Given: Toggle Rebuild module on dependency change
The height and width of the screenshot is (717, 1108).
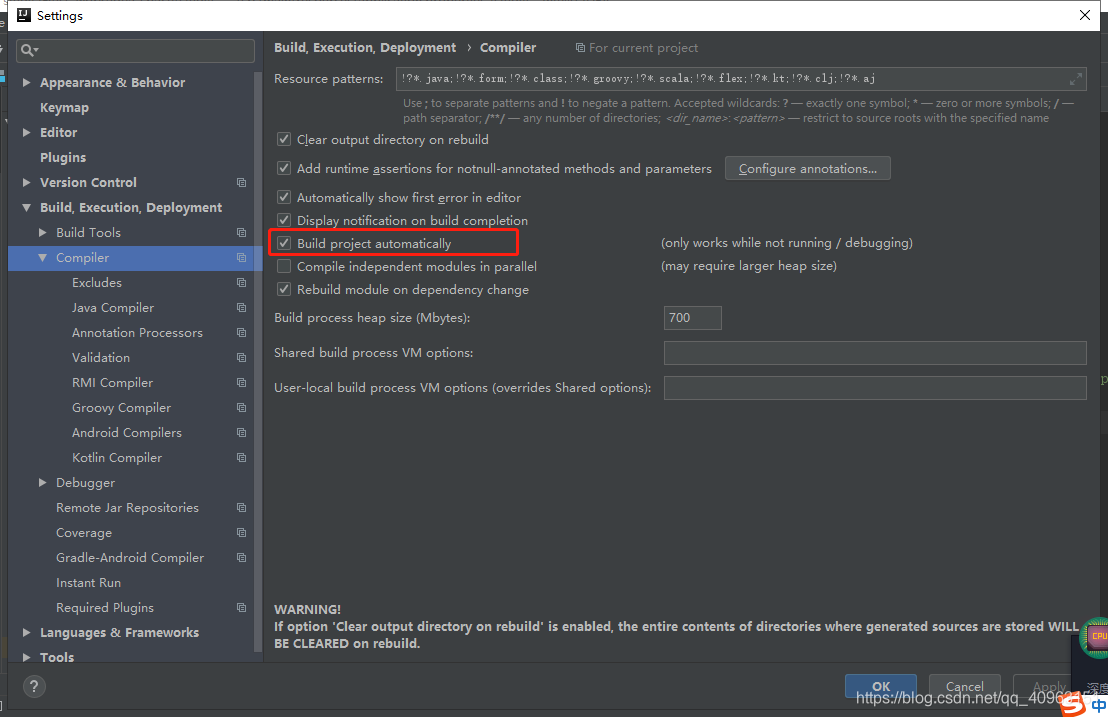Looking at the screenshot, I should pyautogui.click(x=284, y=289).
